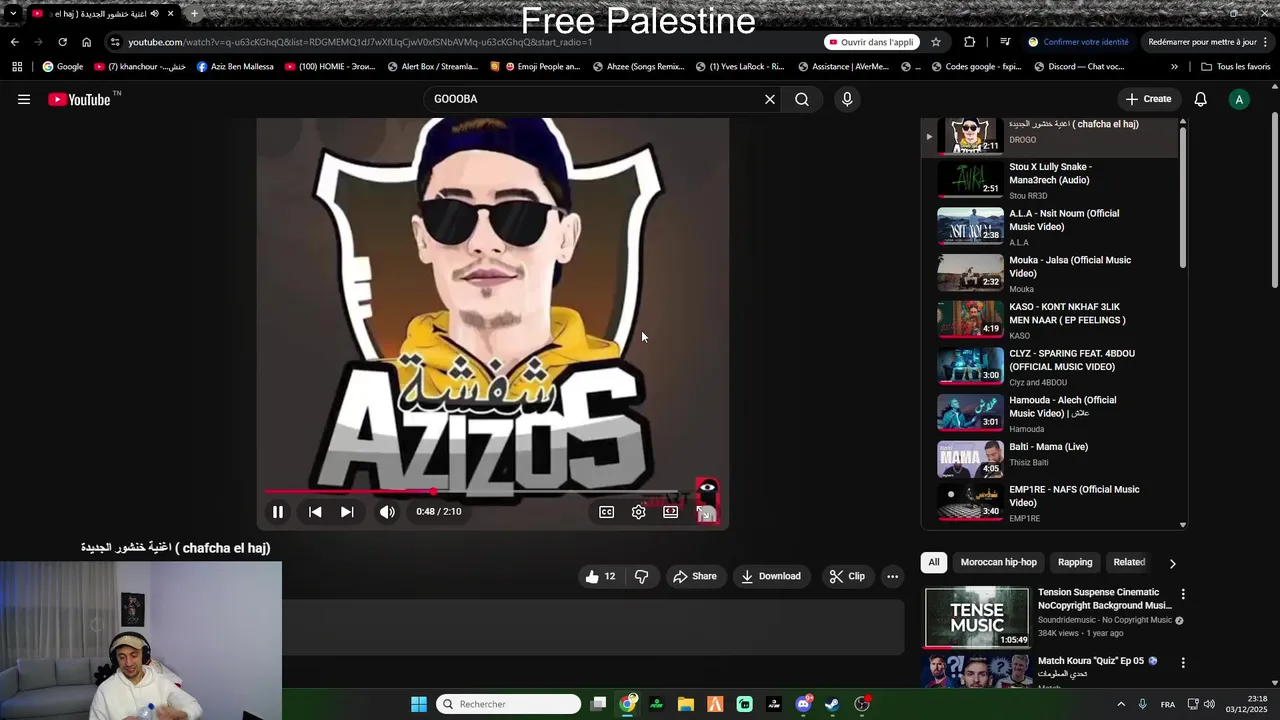
Task: Expand hidden bookmarks chevron
Action: 1174,67
